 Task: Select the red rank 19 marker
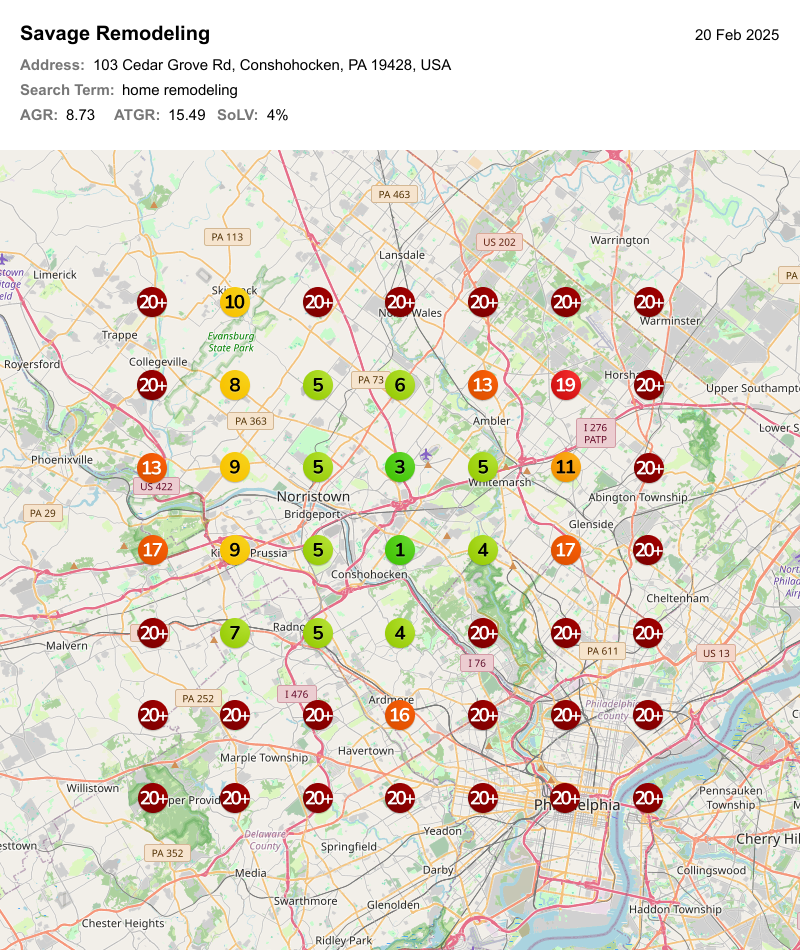[565, 385]
